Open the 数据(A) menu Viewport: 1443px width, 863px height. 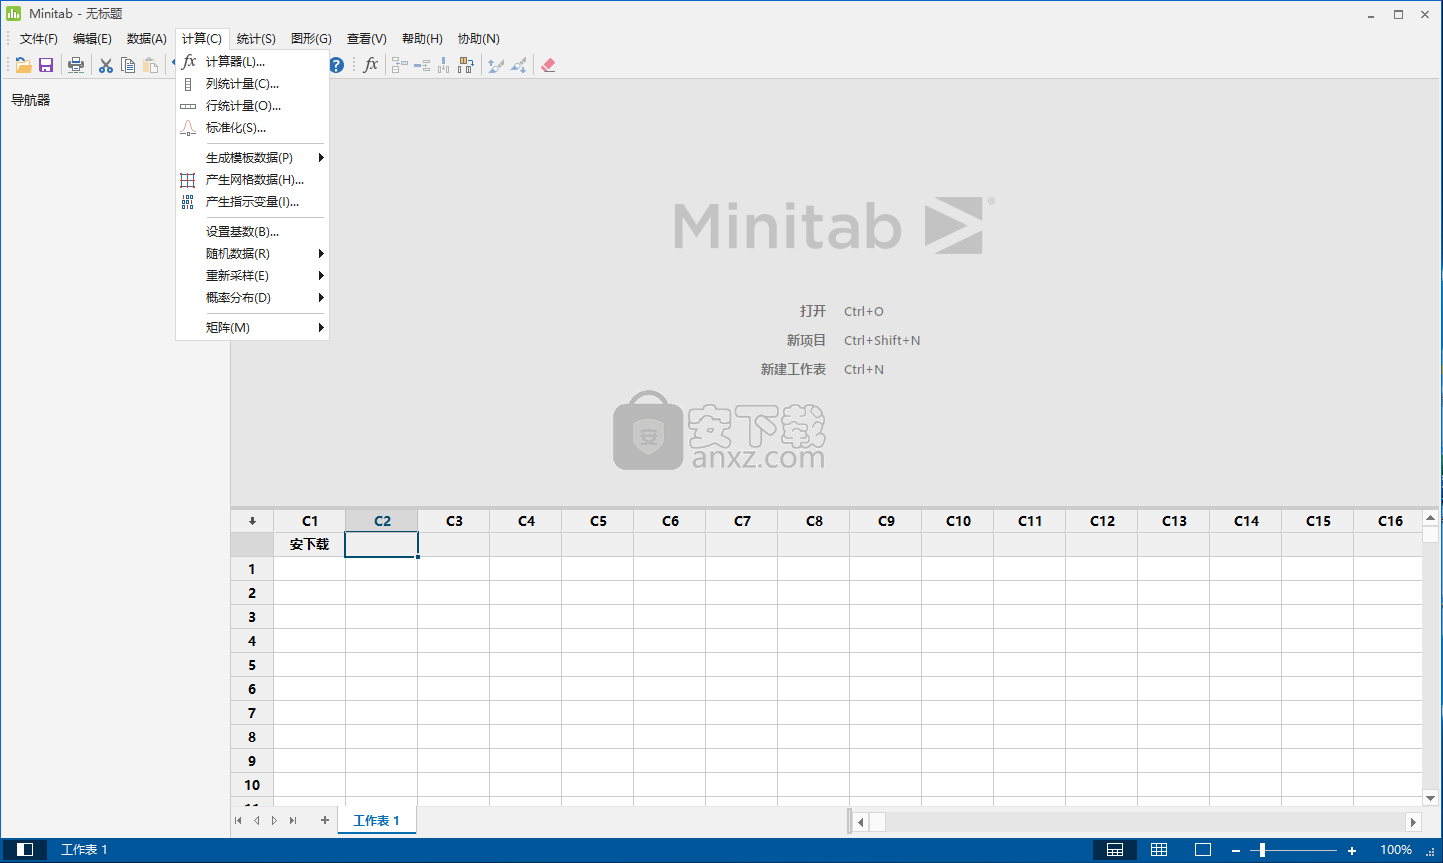tap(147, 39)
